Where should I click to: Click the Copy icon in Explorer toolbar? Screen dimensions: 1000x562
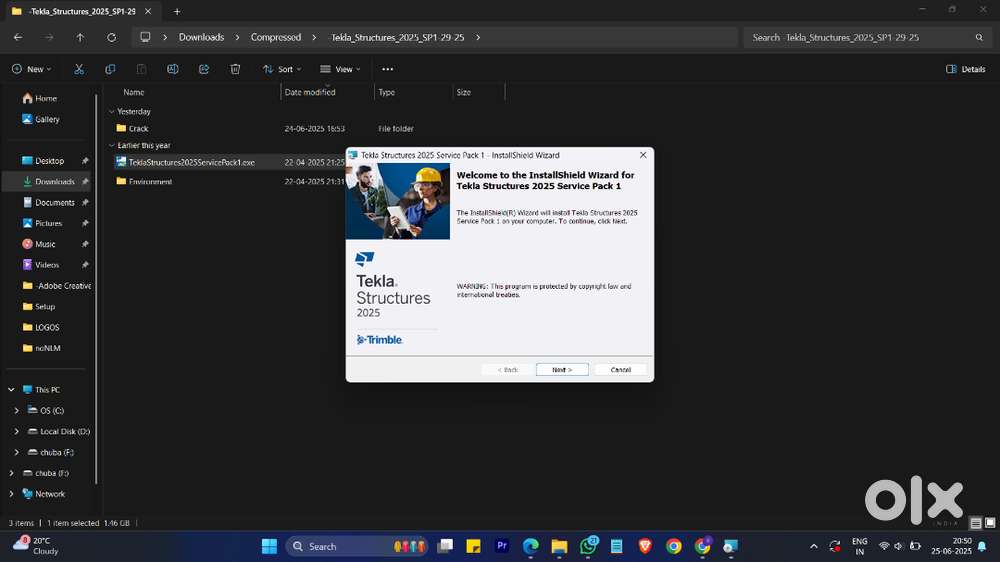[x=110, y=69]
